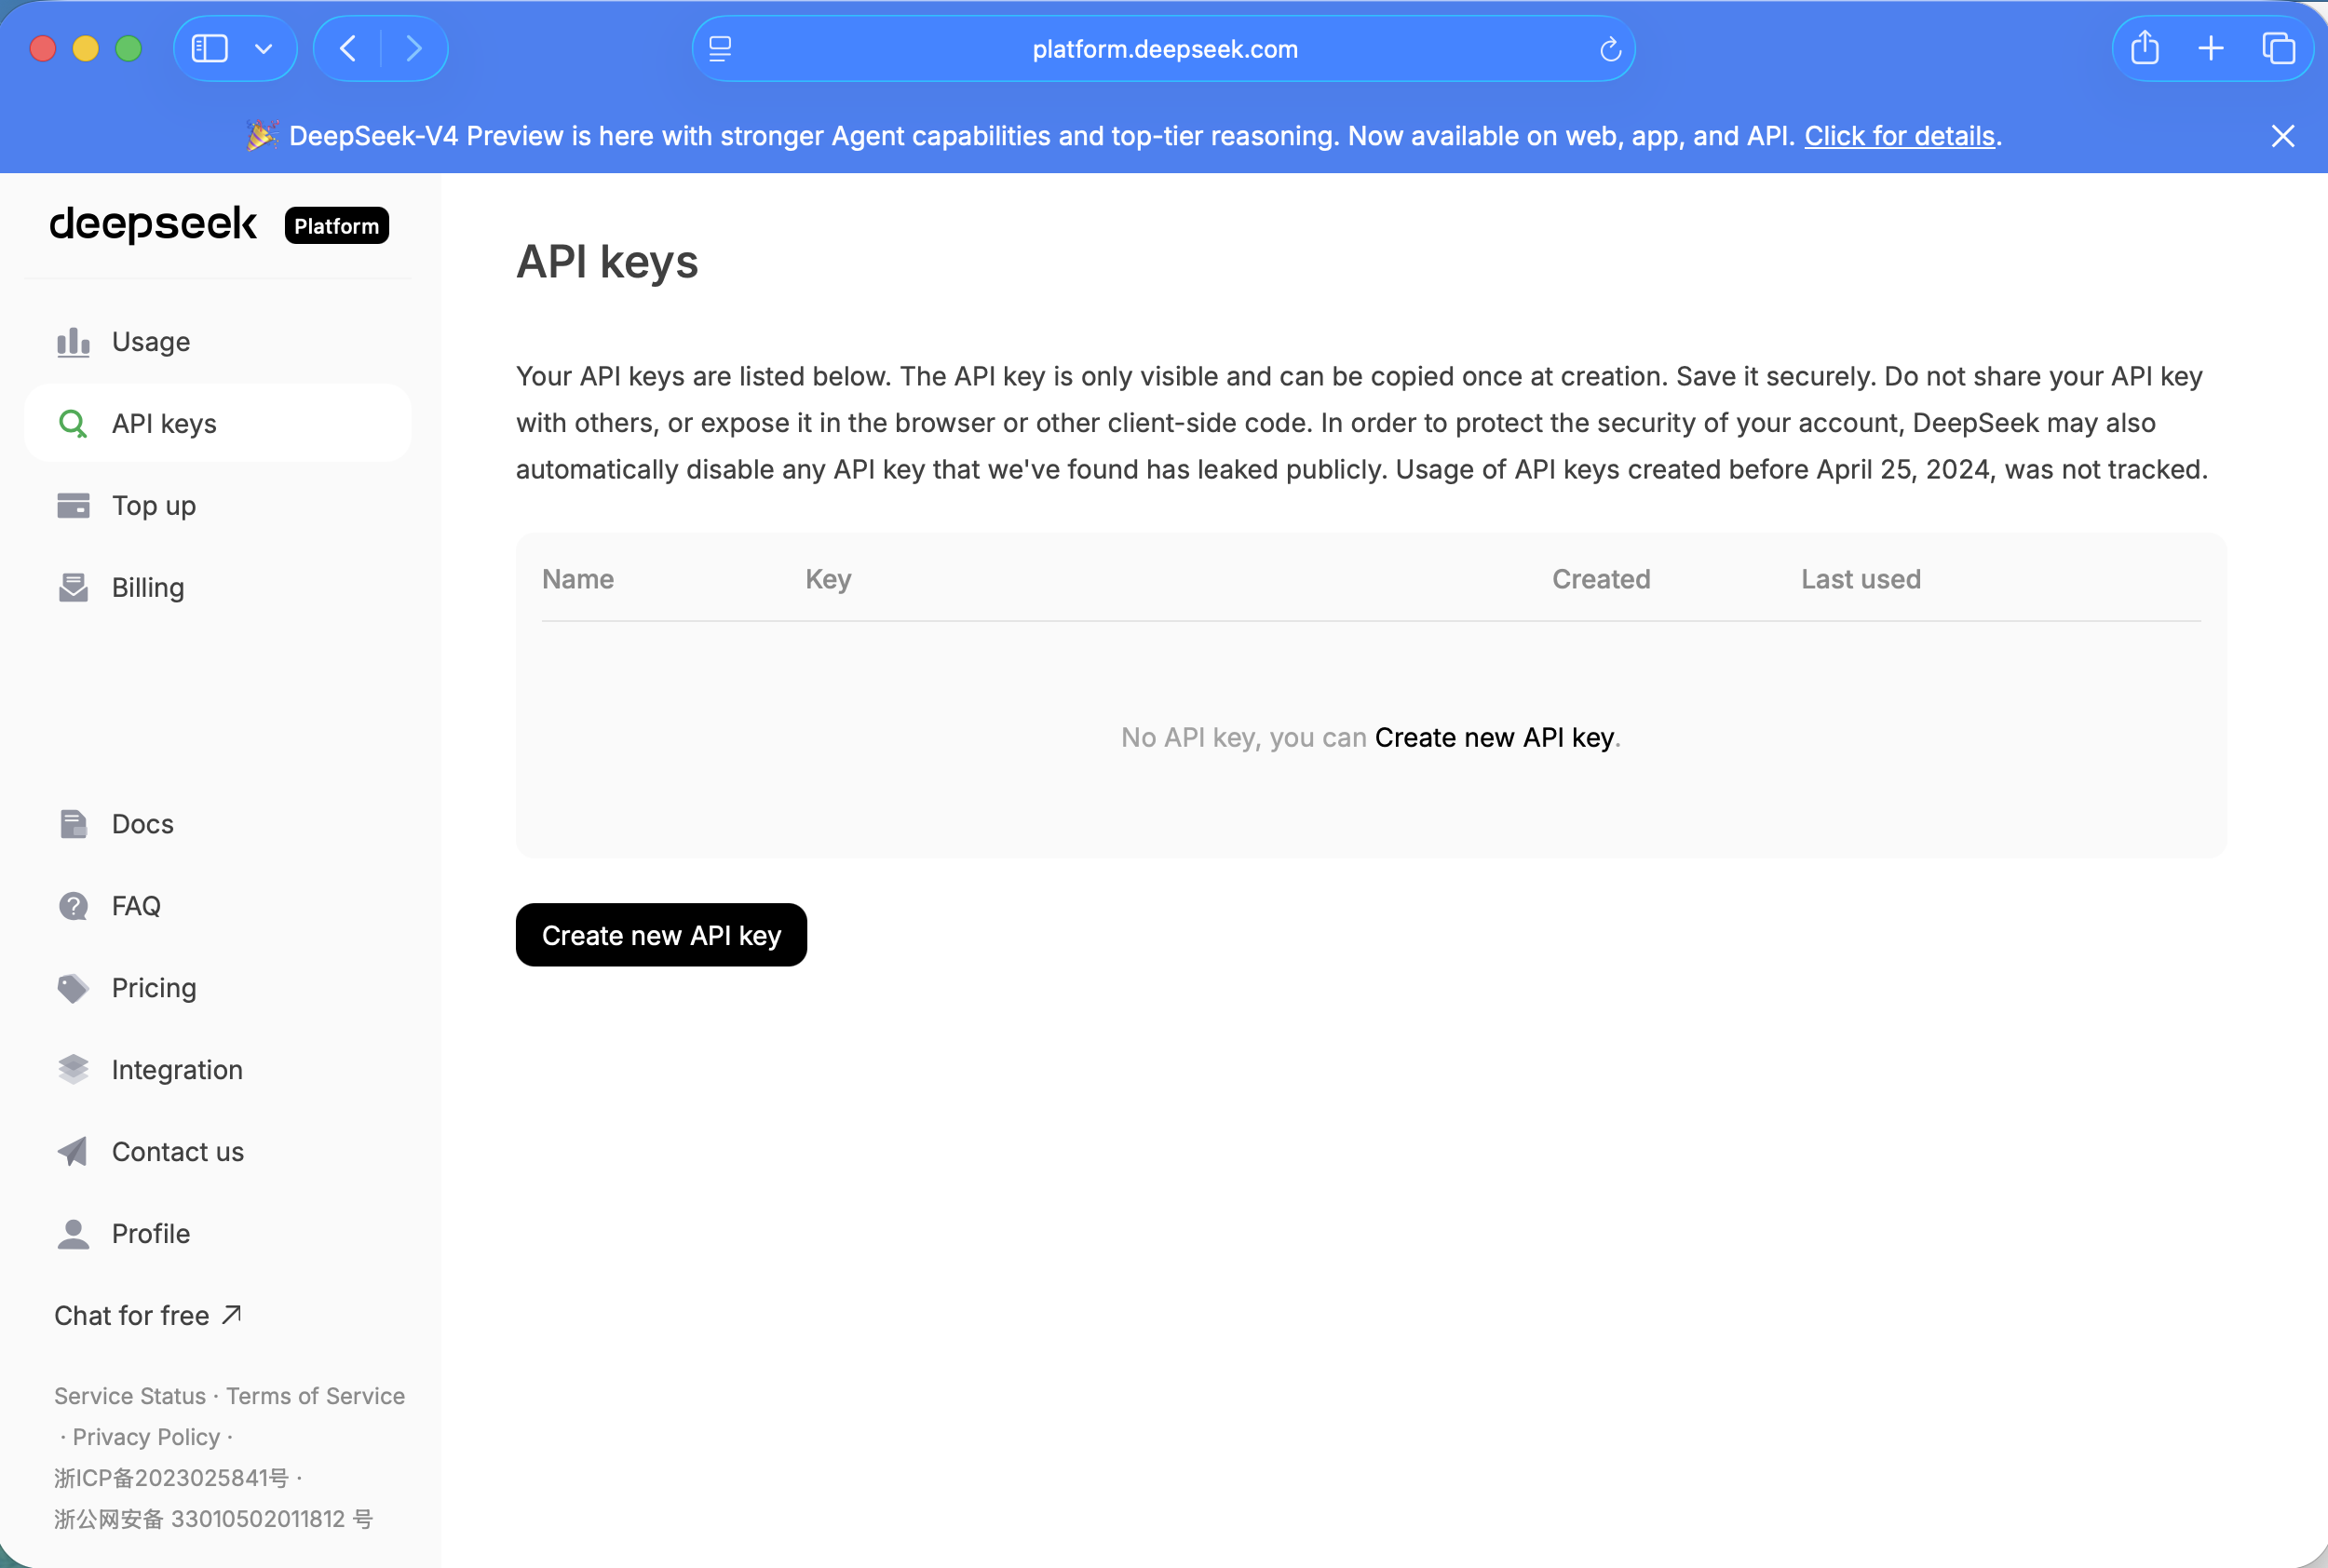This screenshot has height=1568, width=2328.
Task: Open the Top up page
Action: (218, 506)
